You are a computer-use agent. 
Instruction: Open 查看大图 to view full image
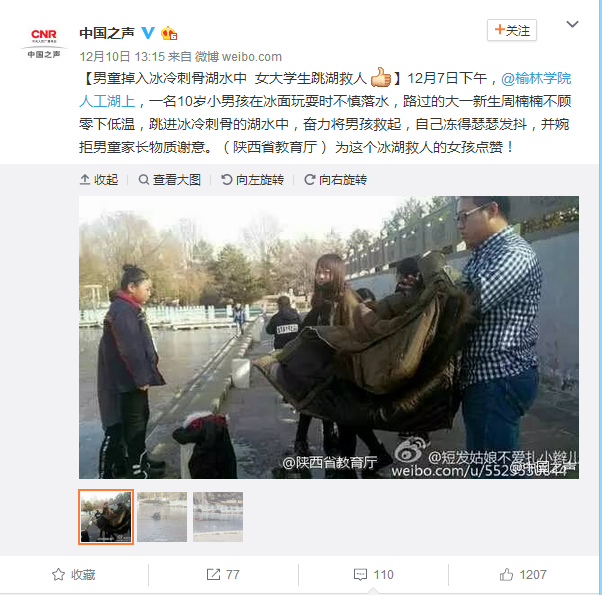[x=170, y=180]
